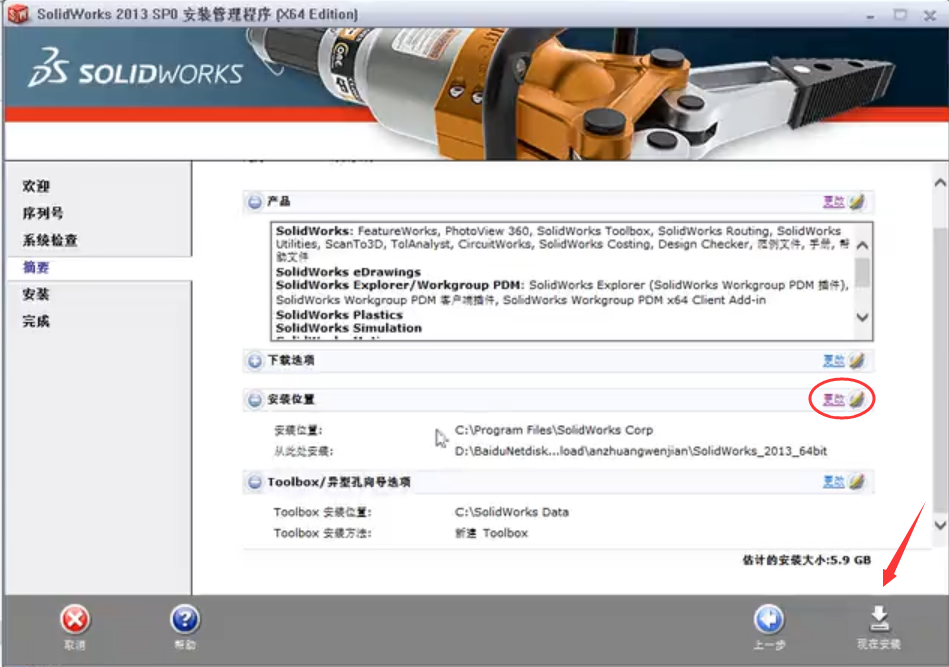Select 摘要 step in sidebar
The width and height of the screenshot is (949, 667).
click(x=36, y=268)
